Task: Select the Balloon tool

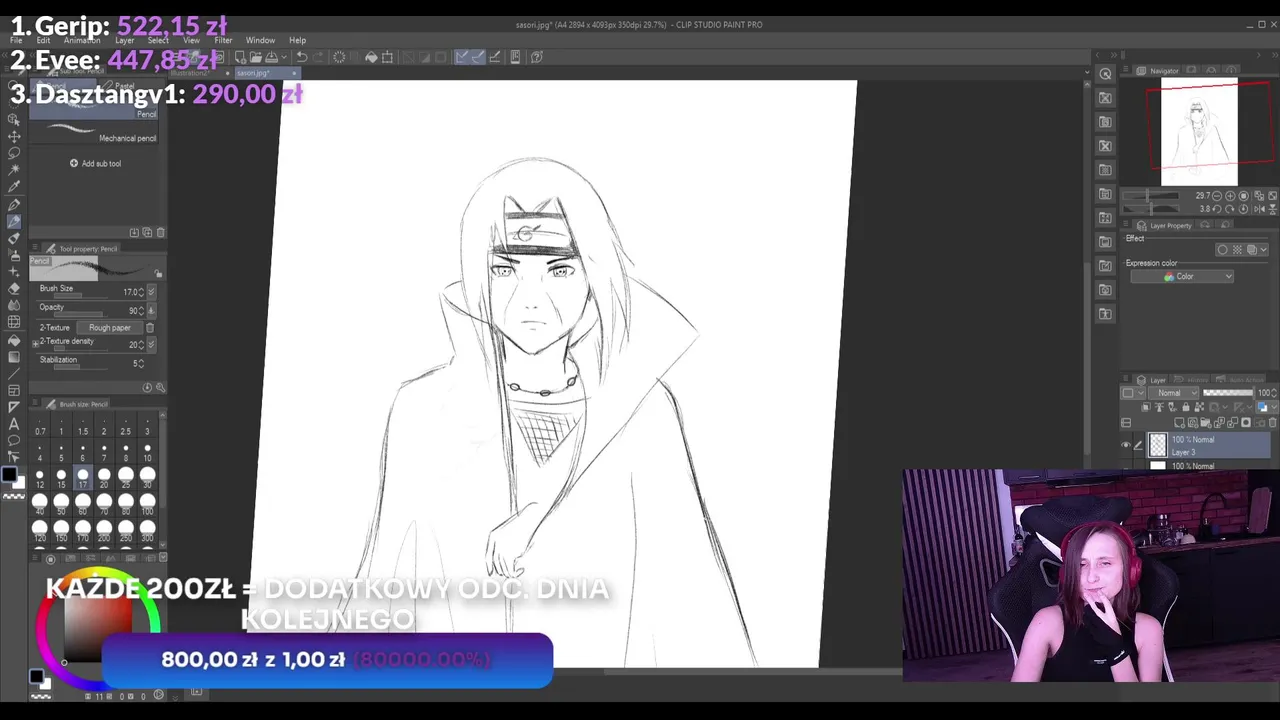Action: pyautogui.click(x=14, y=441)
